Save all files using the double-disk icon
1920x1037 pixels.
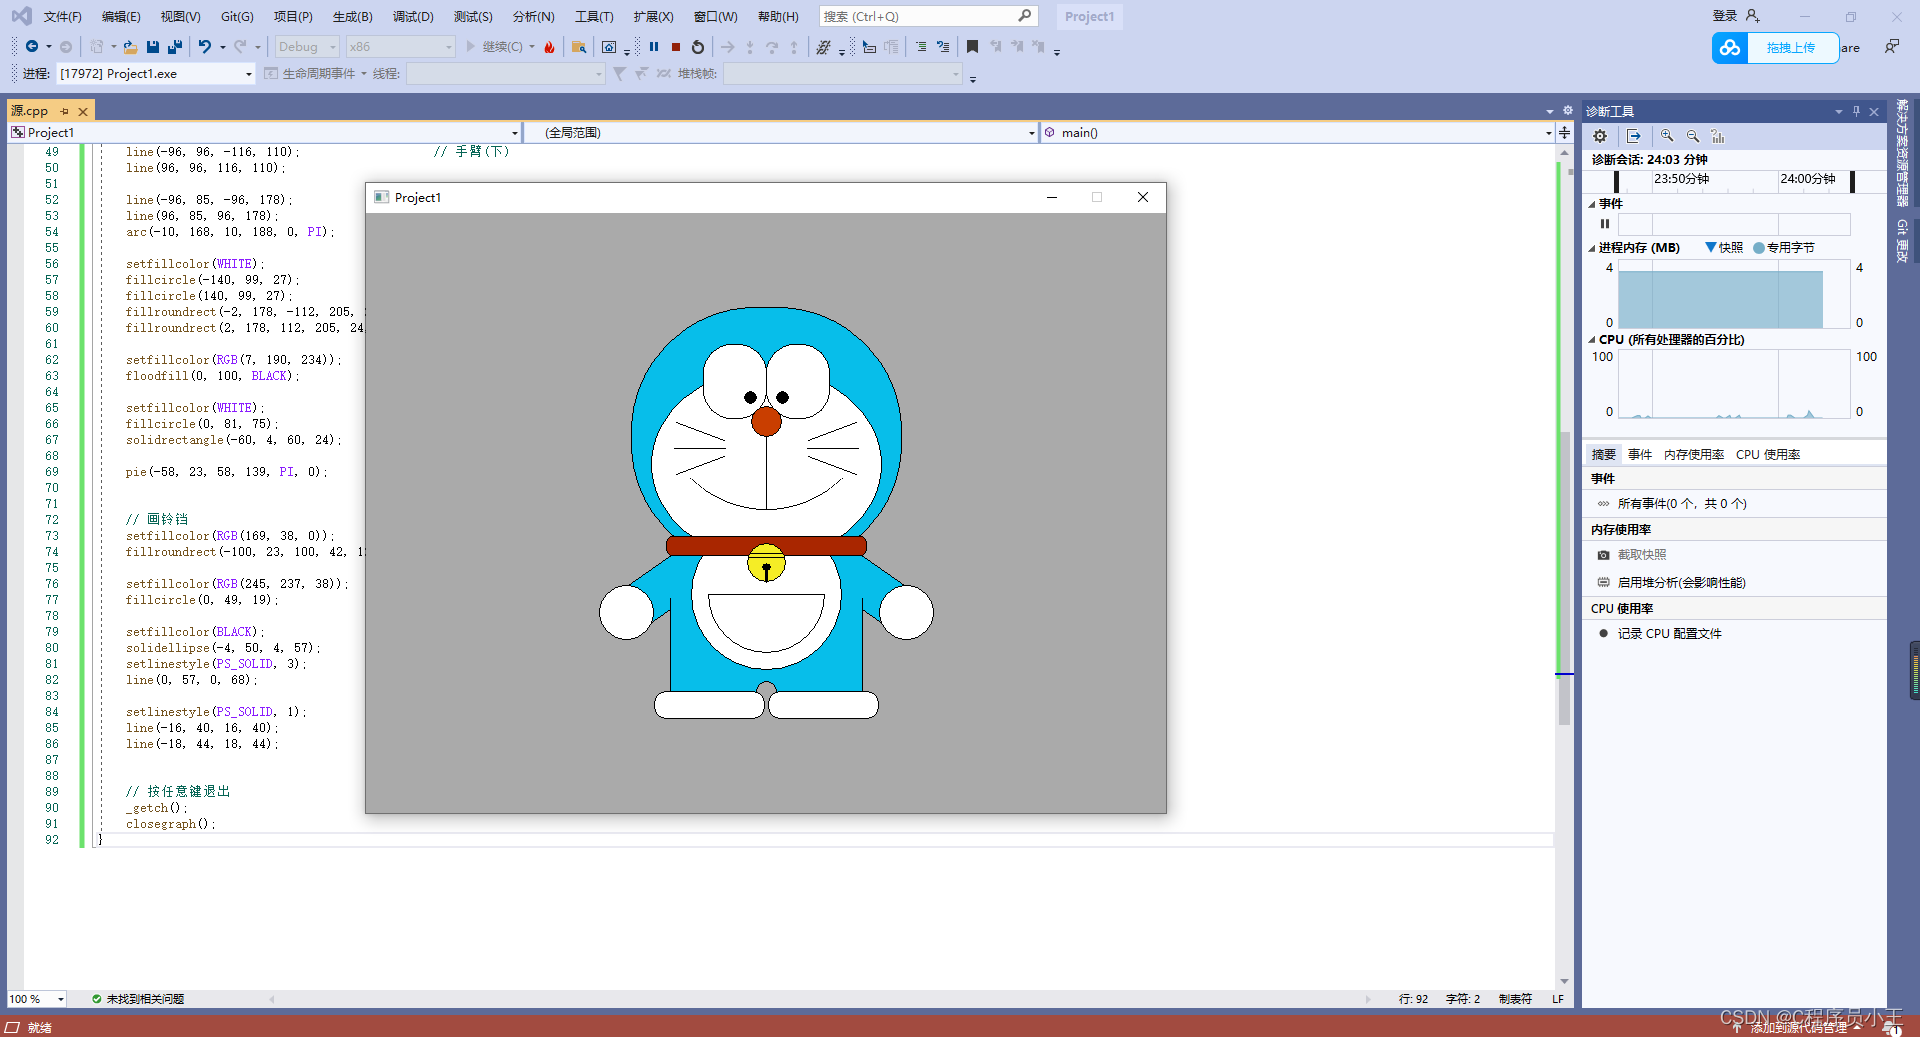pos(175,46)
